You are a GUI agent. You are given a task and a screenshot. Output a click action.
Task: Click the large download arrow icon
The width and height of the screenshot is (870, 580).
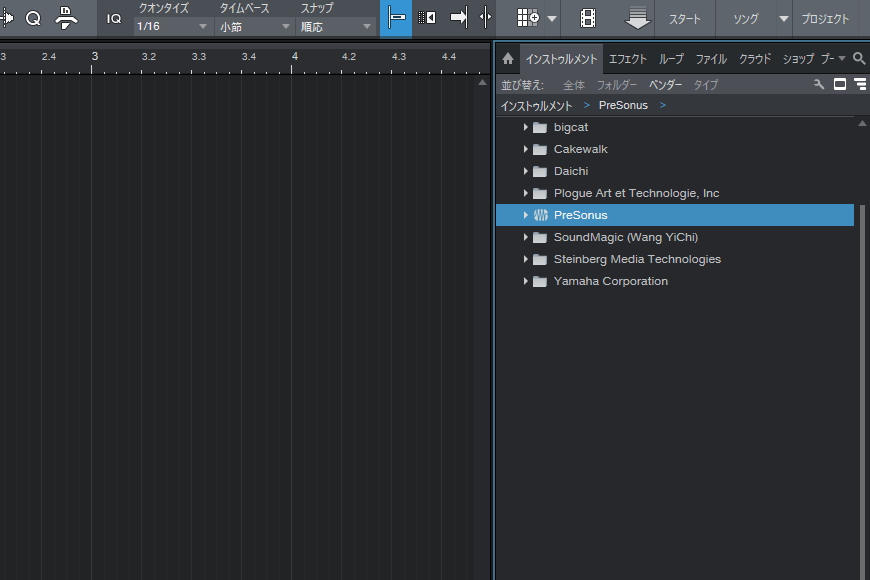[637, 18]
